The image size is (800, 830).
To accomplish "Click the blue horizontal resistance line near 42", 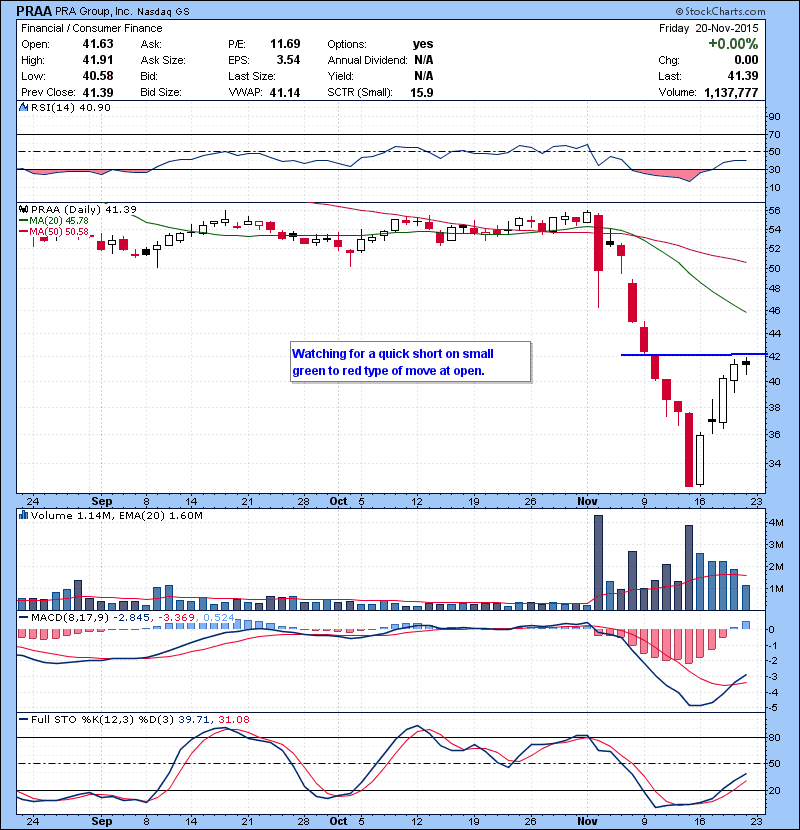I will 693,354.
